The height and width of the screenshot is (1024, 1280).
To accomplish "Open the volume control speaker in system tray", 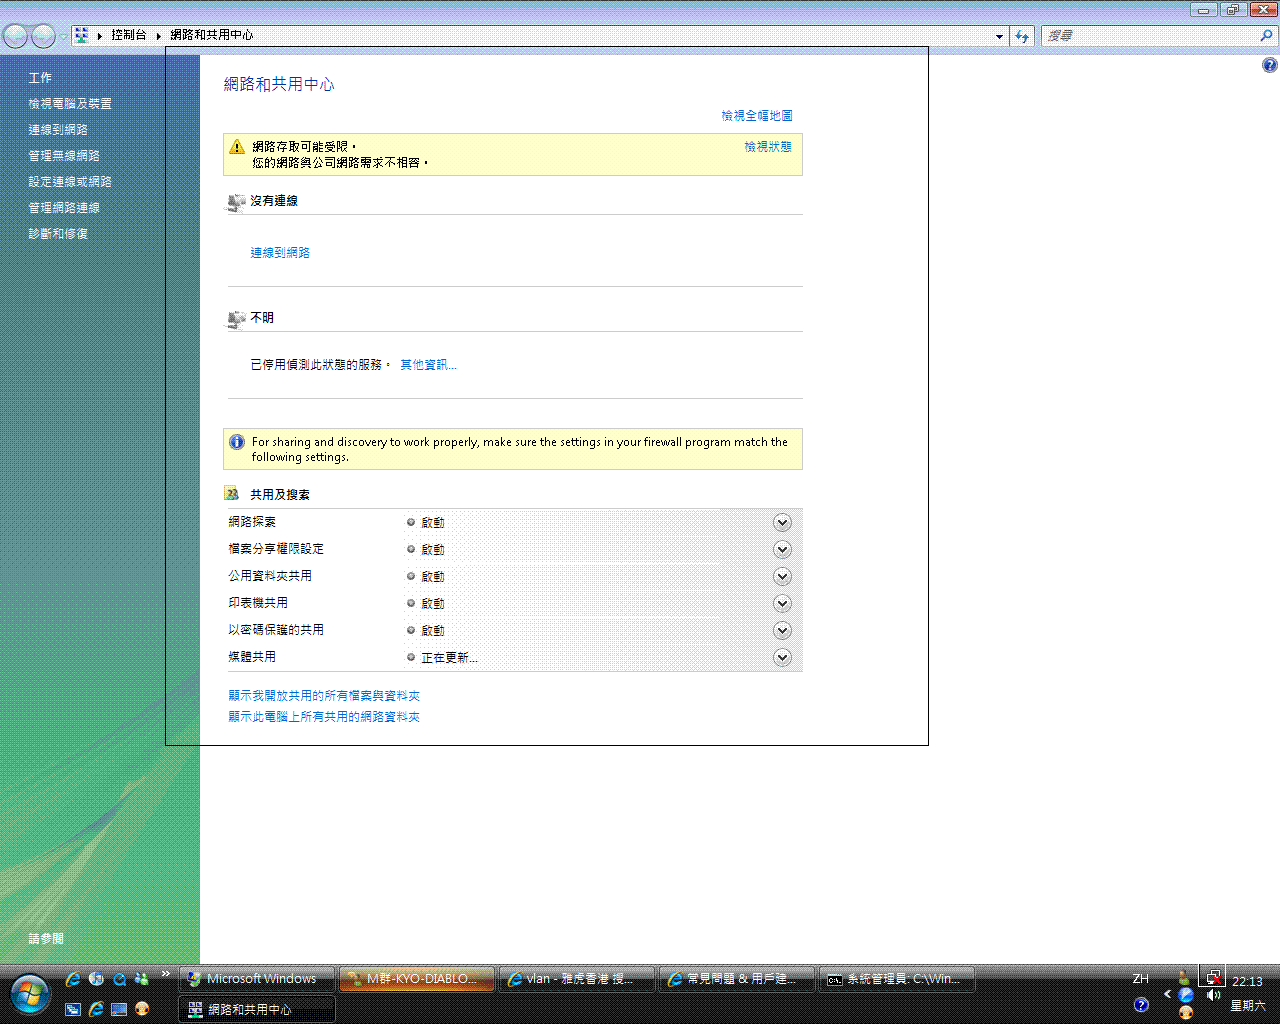I will [x=1213, y=996].
